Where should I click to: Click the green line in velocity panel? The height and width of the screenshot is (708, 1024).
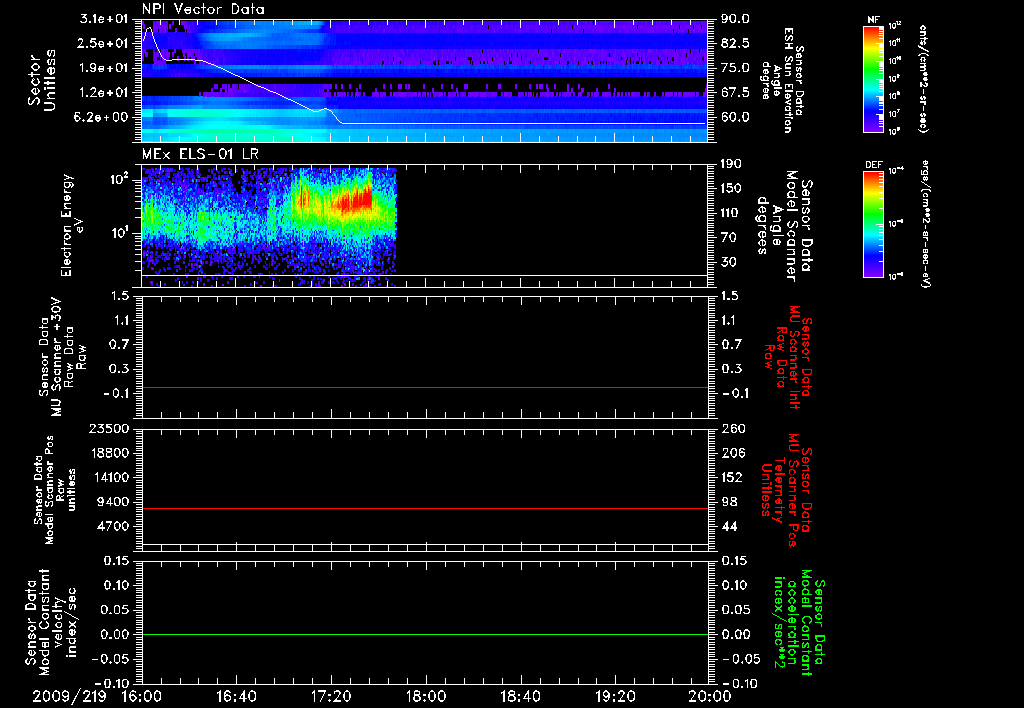(x=425, y=634)
